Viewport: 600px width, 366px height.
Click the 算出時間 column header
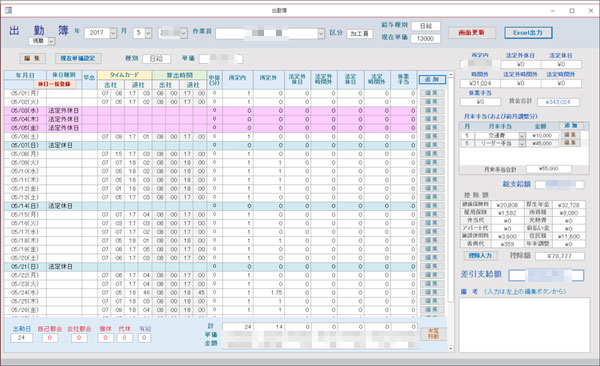tap(179, 75)
